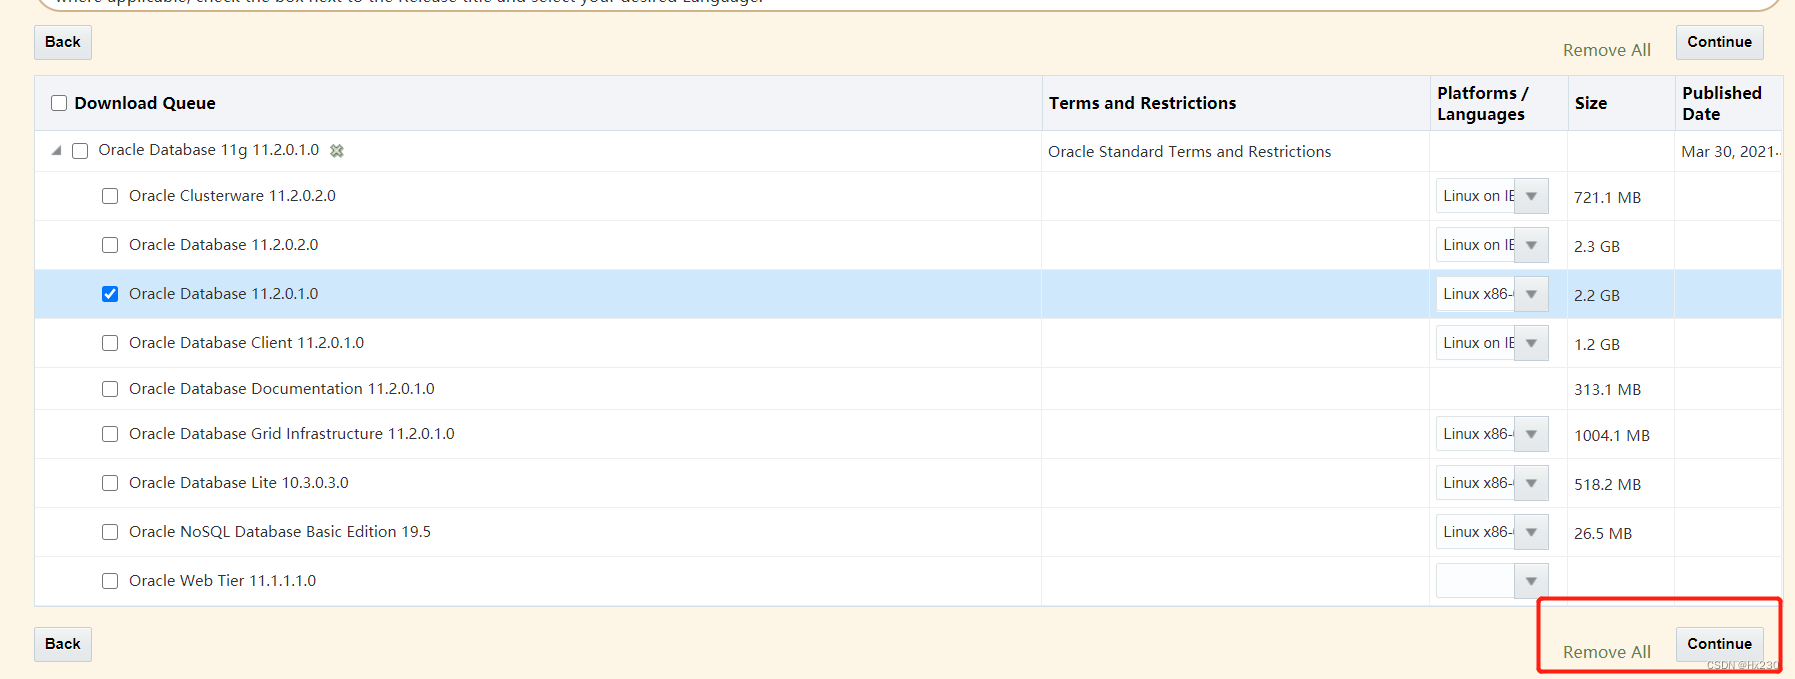Viewport: 1795px width, 679px height.
Task: Check the Oracle Database 11.2.0.2.0 box
Action: pyautogui.click(x=110, y=245)
